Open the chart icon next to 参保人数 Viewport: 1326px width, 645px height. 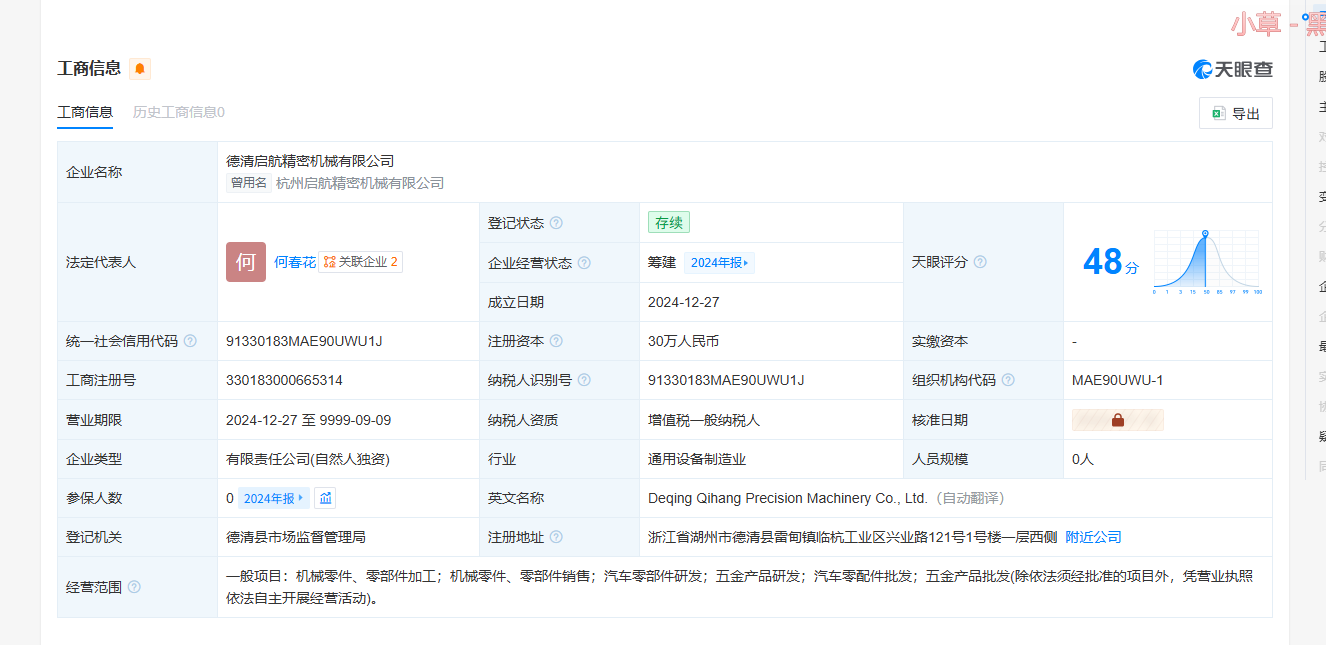[x=326, y=498]
